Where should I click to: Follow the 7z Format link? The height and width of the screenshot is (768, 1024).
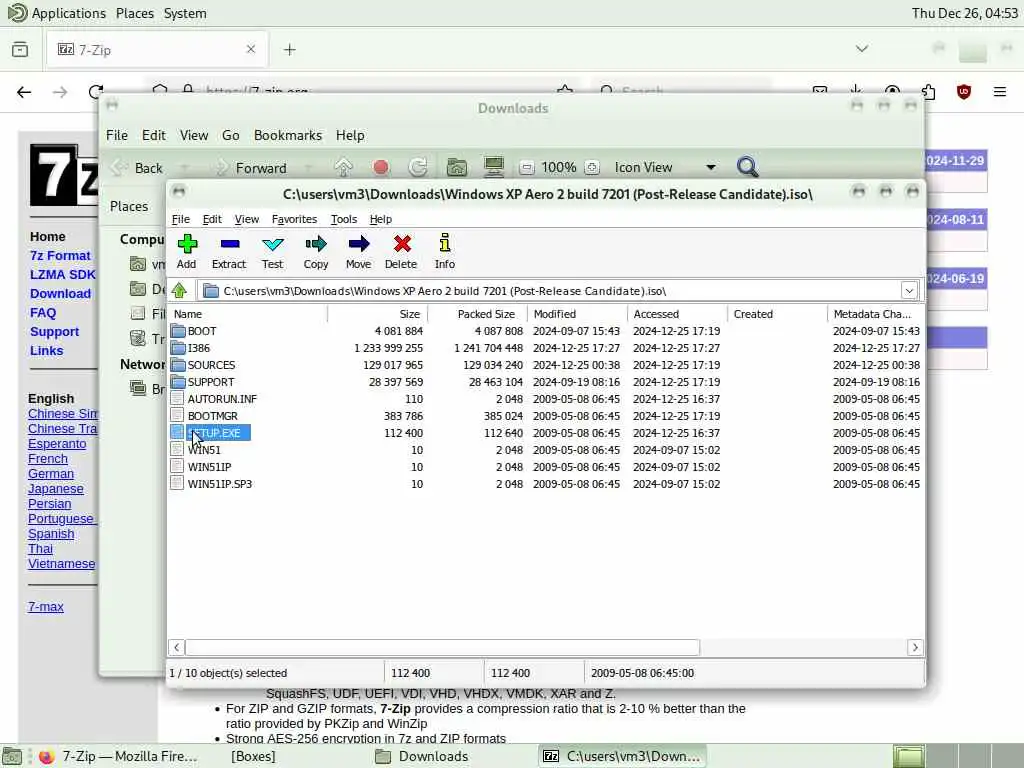60,255
